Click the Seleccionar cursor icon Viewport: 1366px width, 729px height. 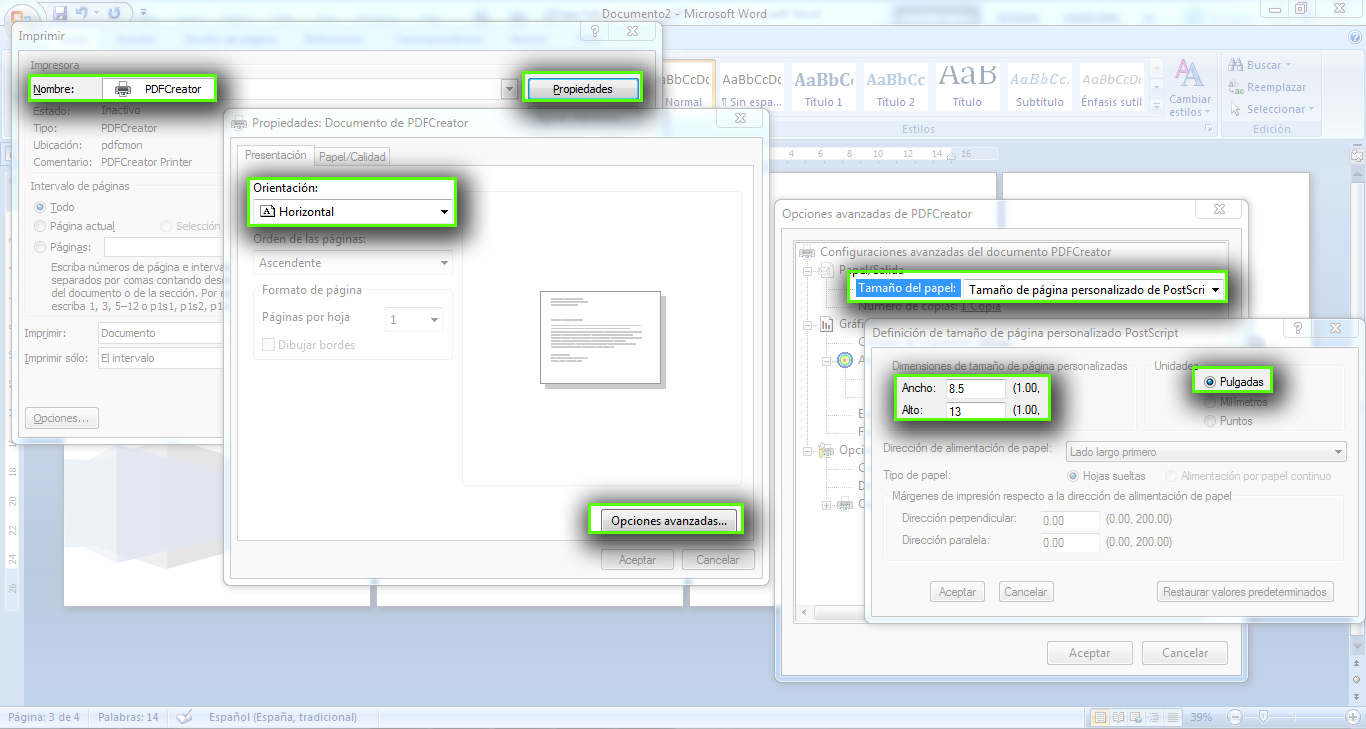(1236, 109)
